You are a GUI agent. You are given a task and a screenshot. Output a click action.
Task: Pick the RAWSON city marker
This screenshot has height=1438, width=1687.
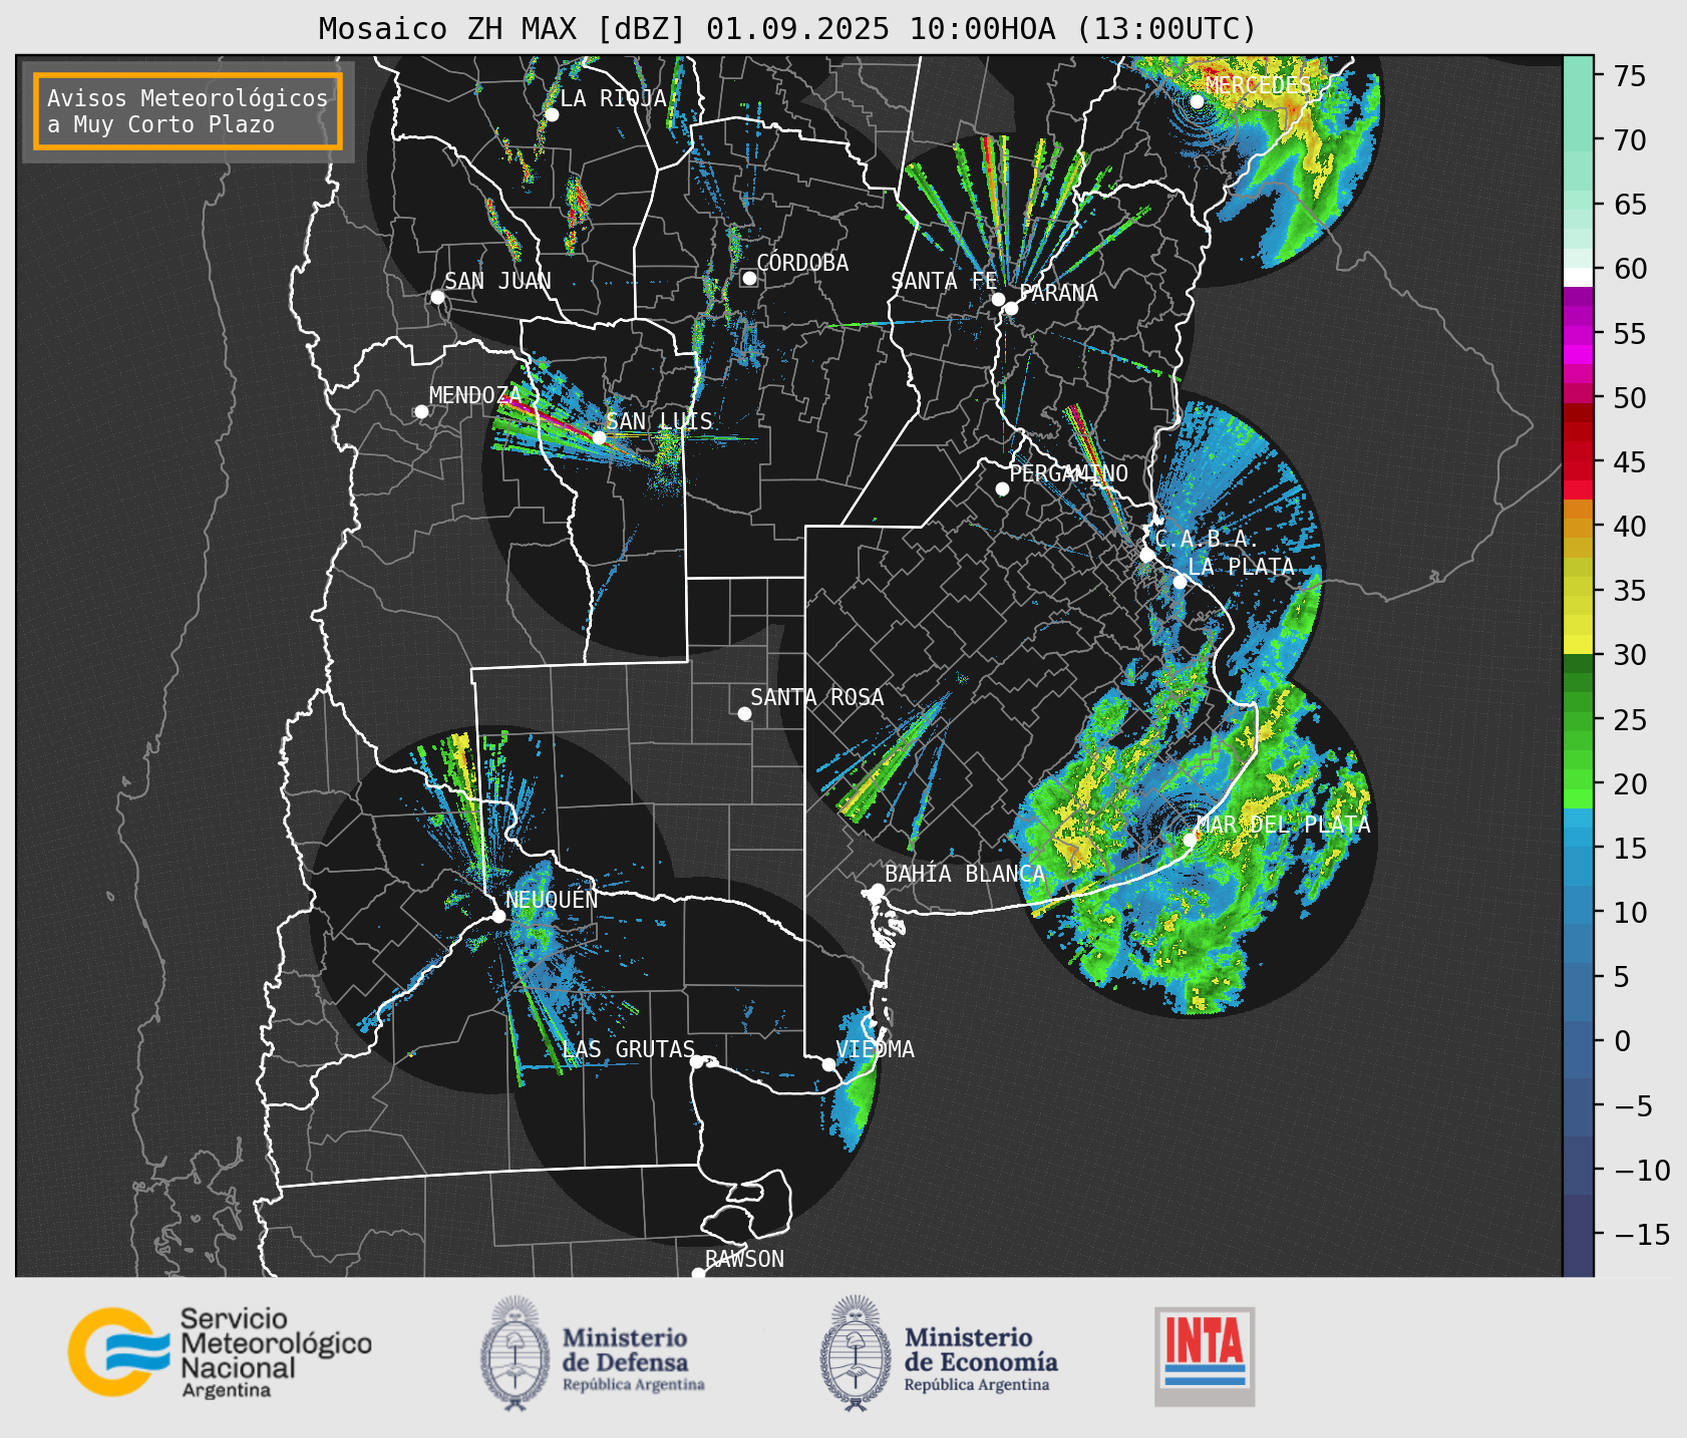[x=698, y=1274]
